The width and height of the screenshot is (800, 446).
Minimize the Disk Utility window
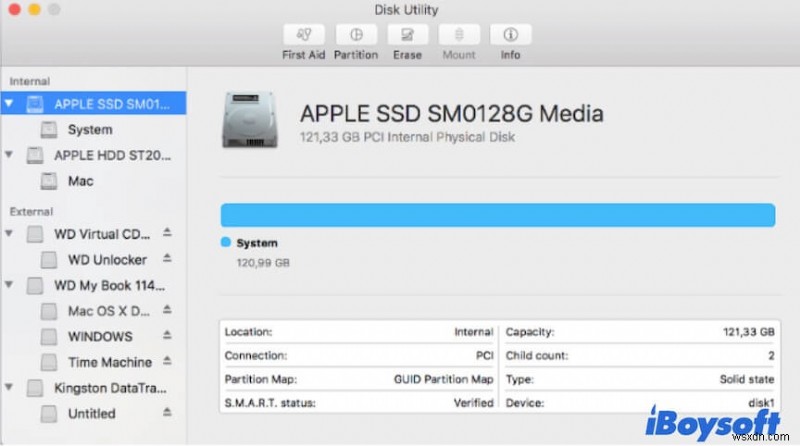point(34,9)
